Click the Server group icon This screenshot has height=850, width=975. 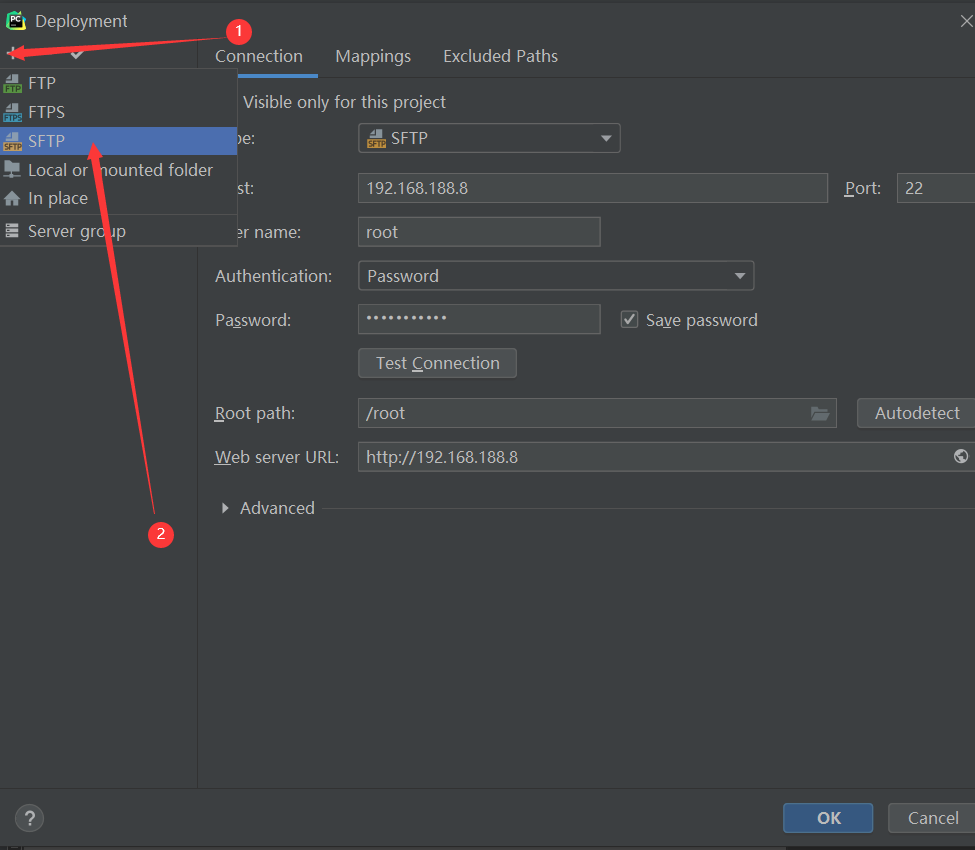click(12, 231)
